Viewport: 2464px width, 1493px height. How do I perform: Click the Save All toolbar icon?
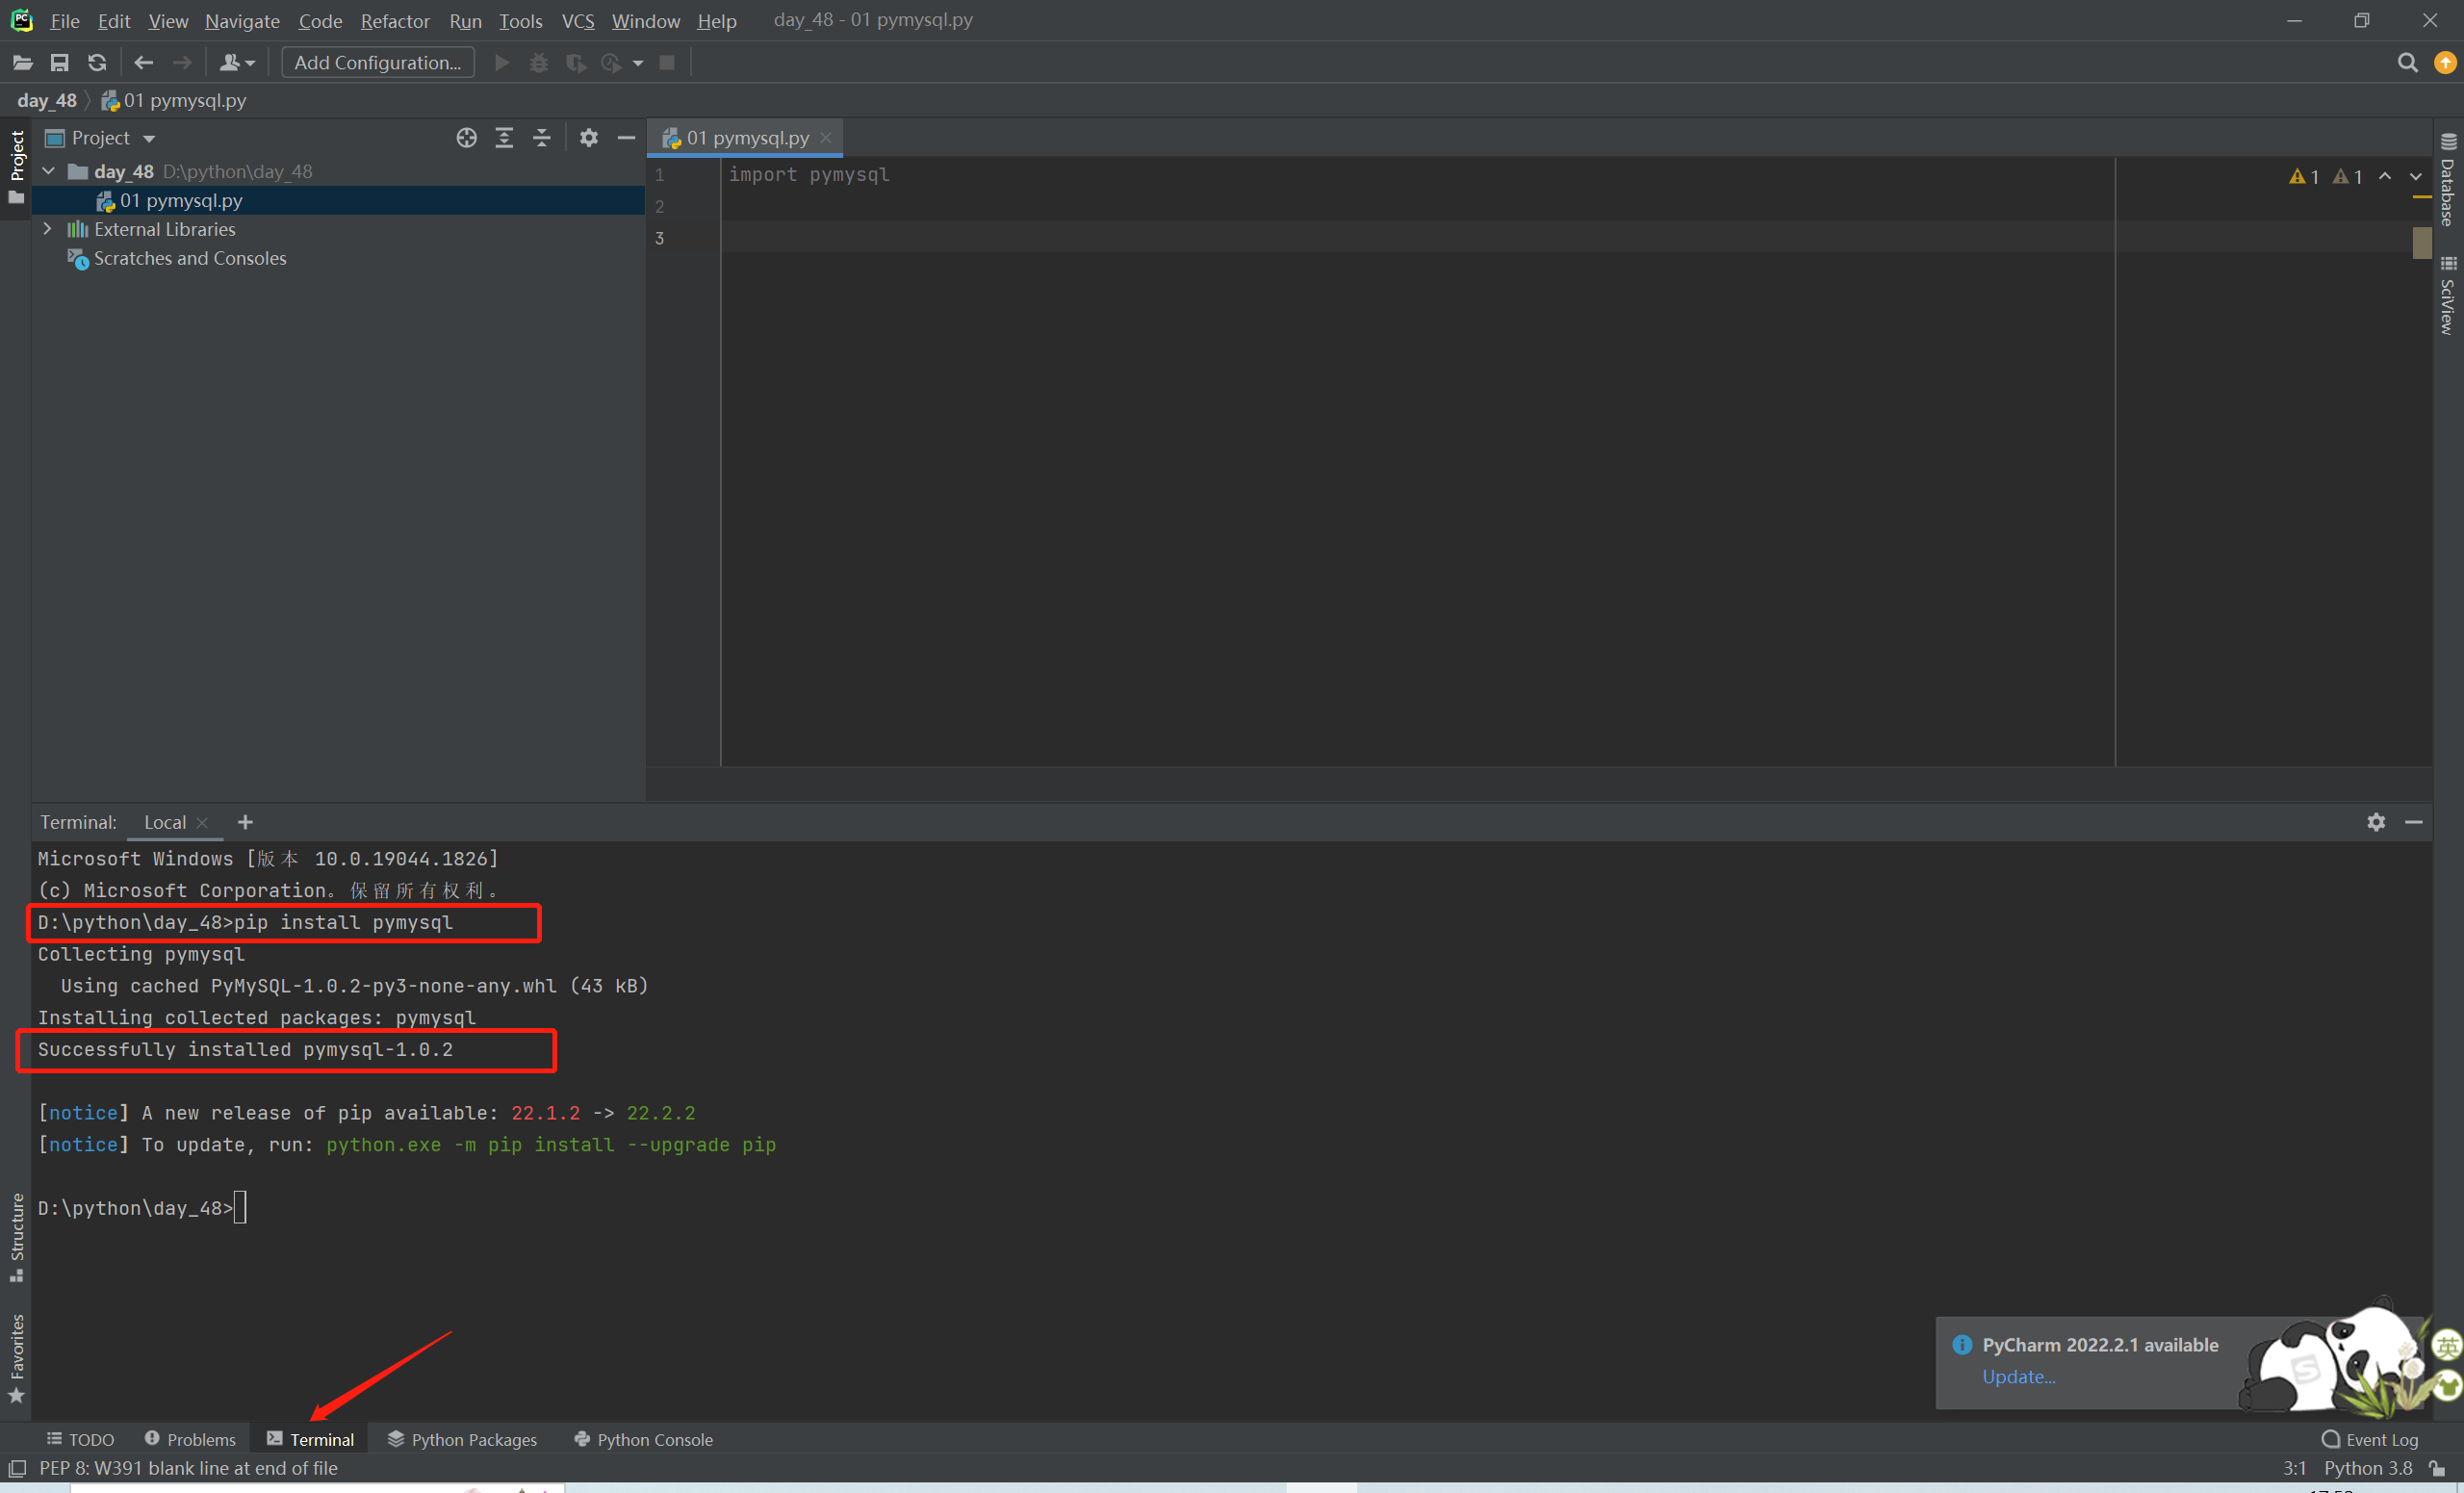click(60, 63)
